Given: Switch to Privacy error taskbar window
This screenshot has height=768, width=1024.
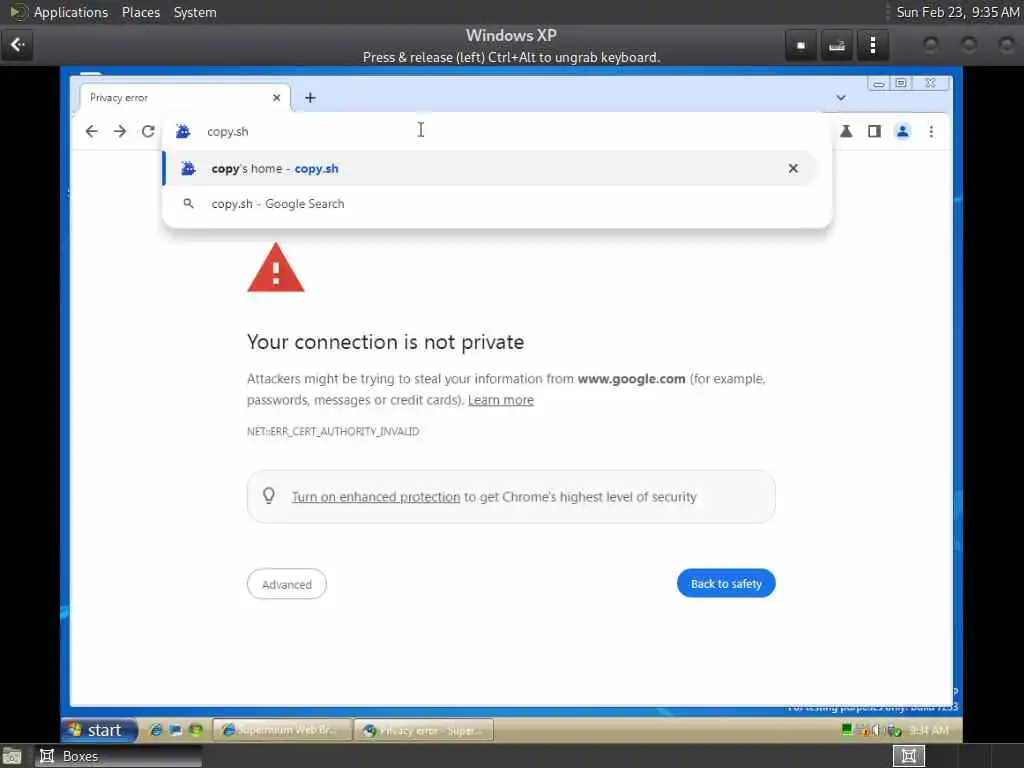Looking at the screenshot, I should [x=423, y=730].
